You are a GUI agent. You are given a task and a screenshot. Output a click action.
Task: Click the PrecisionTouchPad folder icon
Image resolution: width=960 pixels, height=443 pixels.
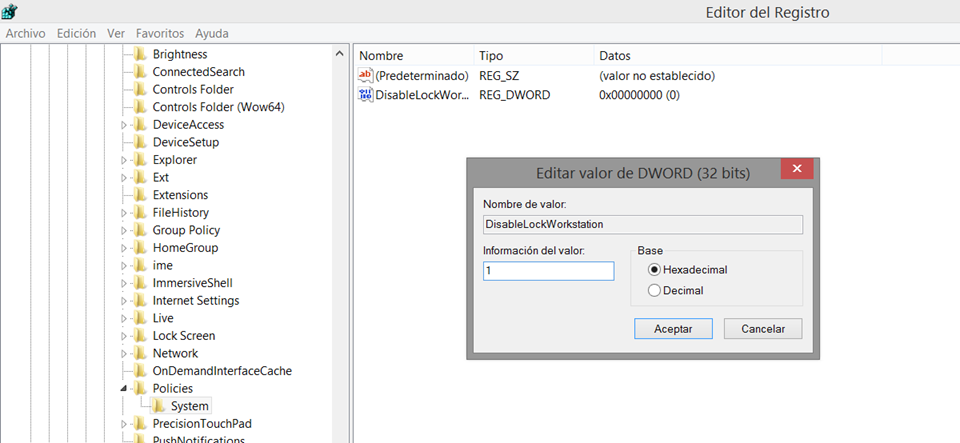pyautogui.click(x=140, y=424)
